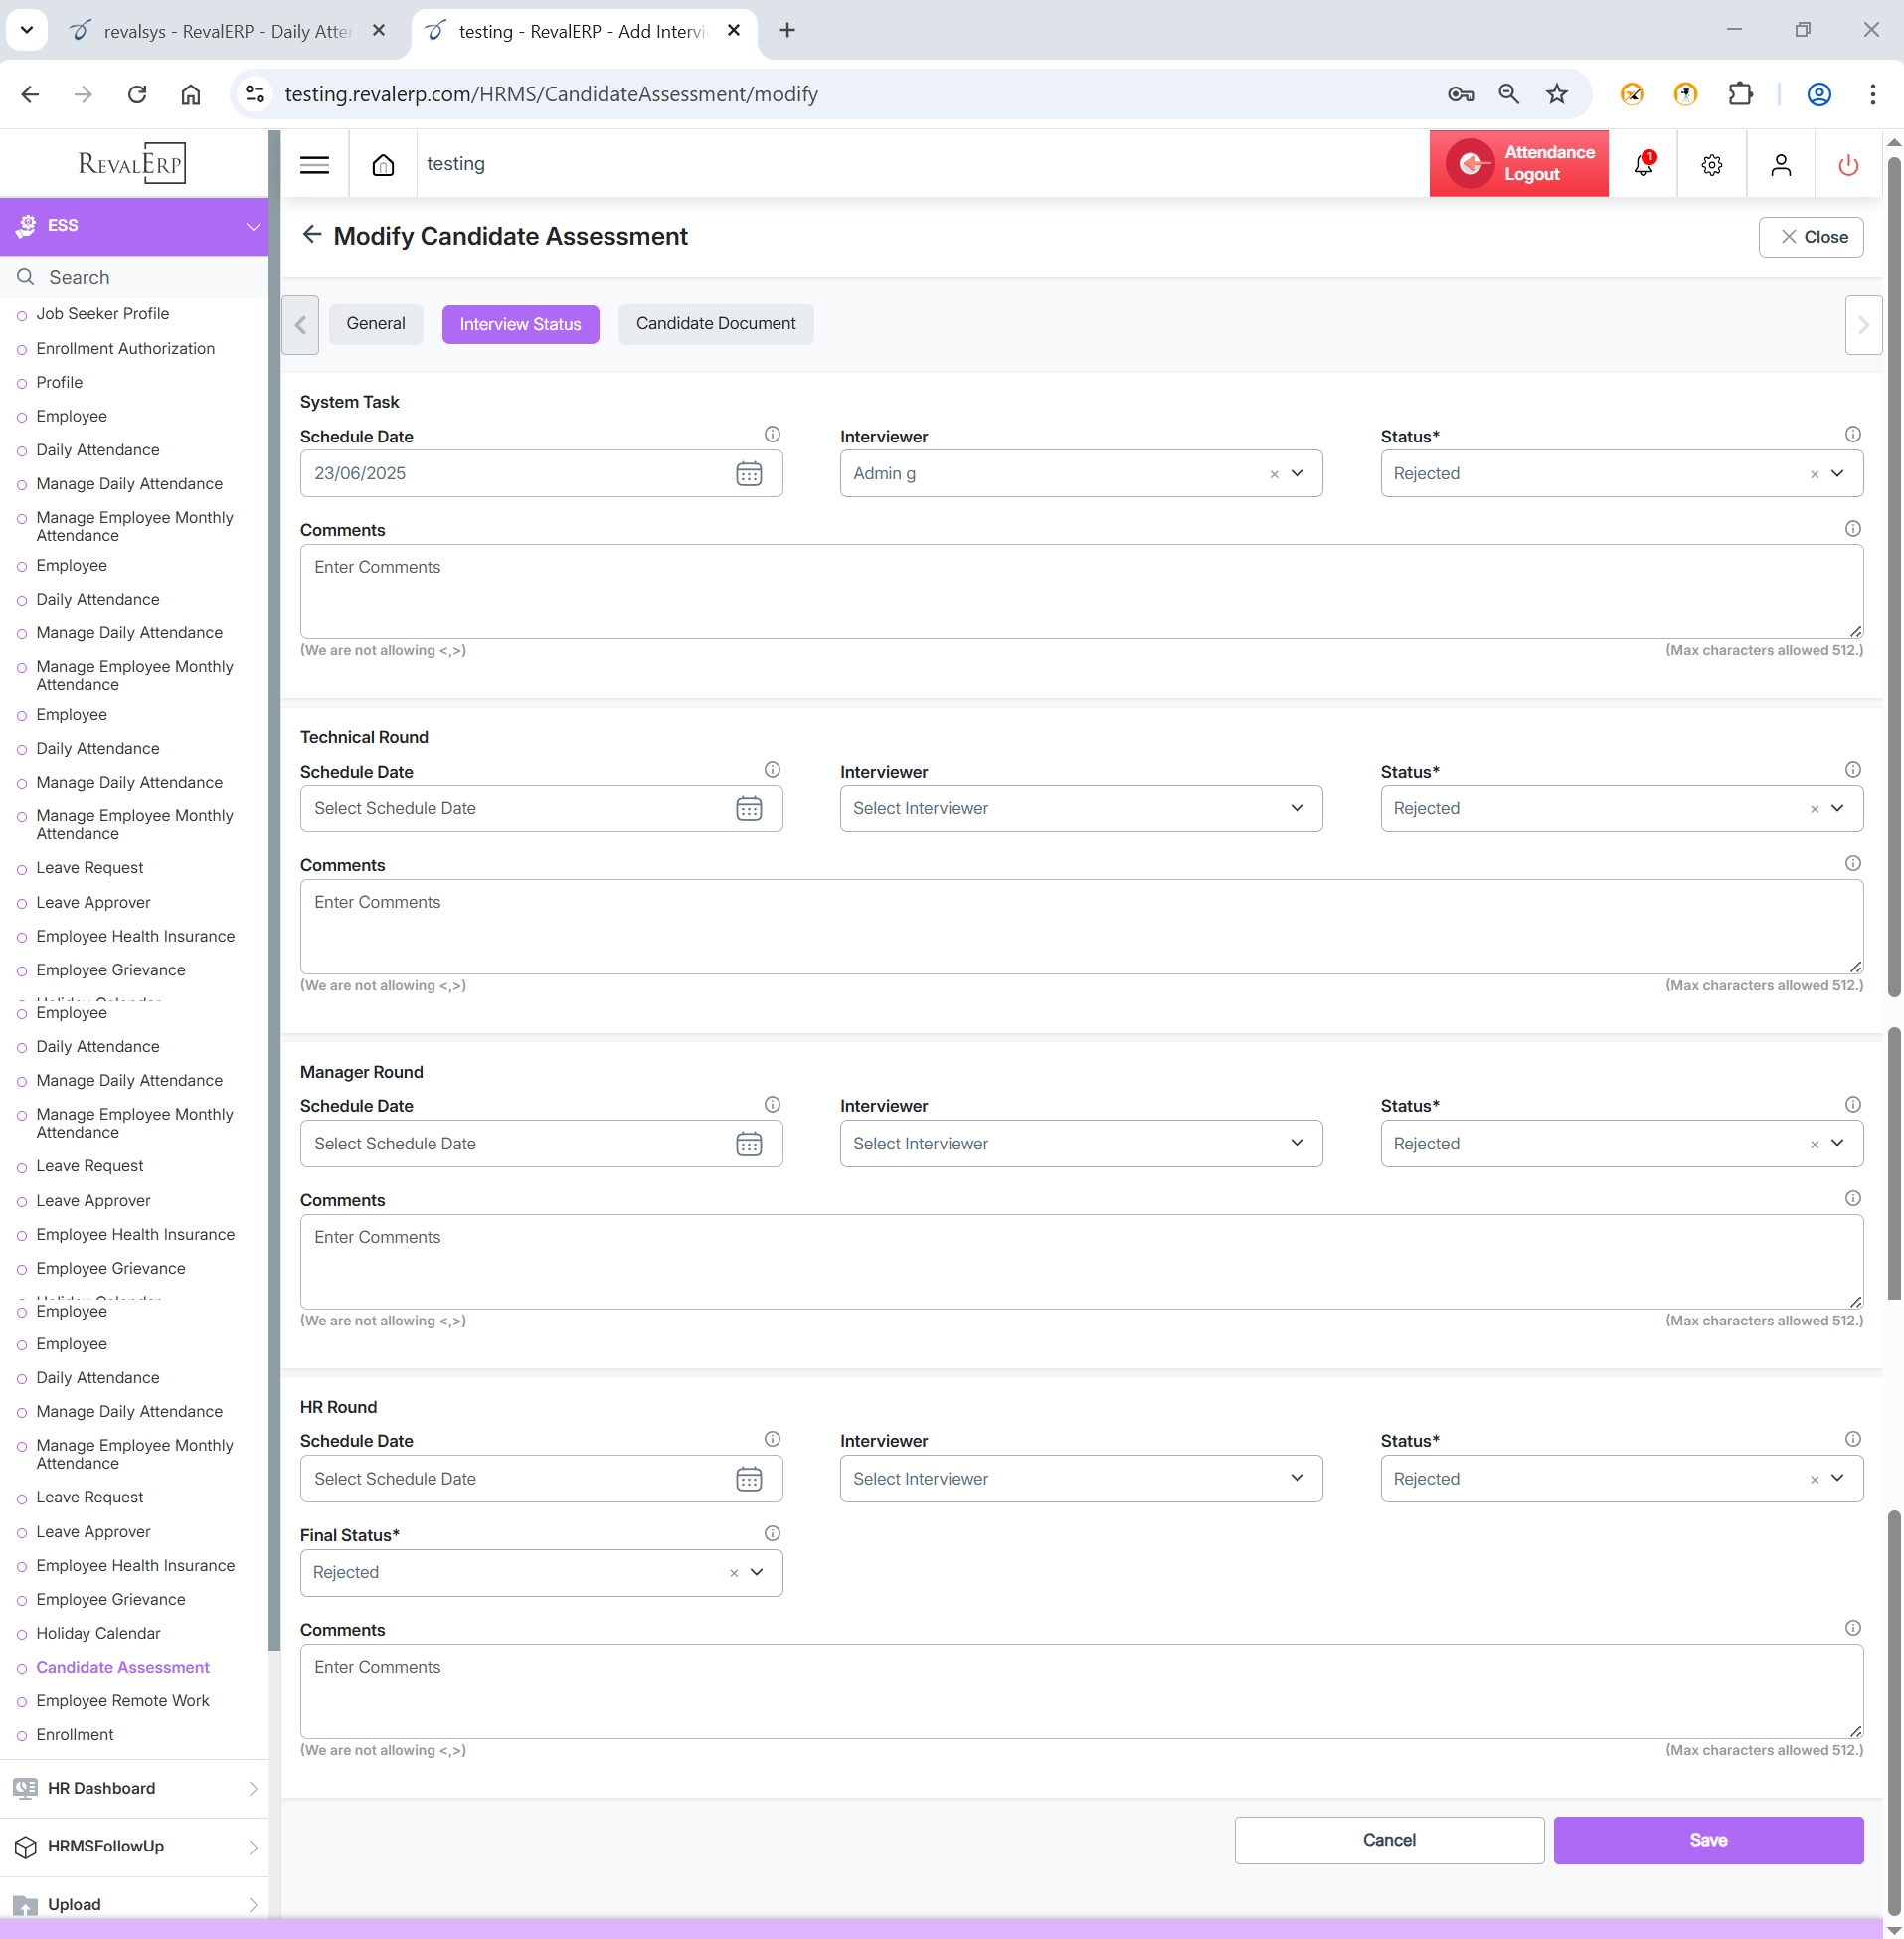Screen dimensions: 1904x1939
Task: Click the notification bell icon
Action: click(x=1643, y=164)
